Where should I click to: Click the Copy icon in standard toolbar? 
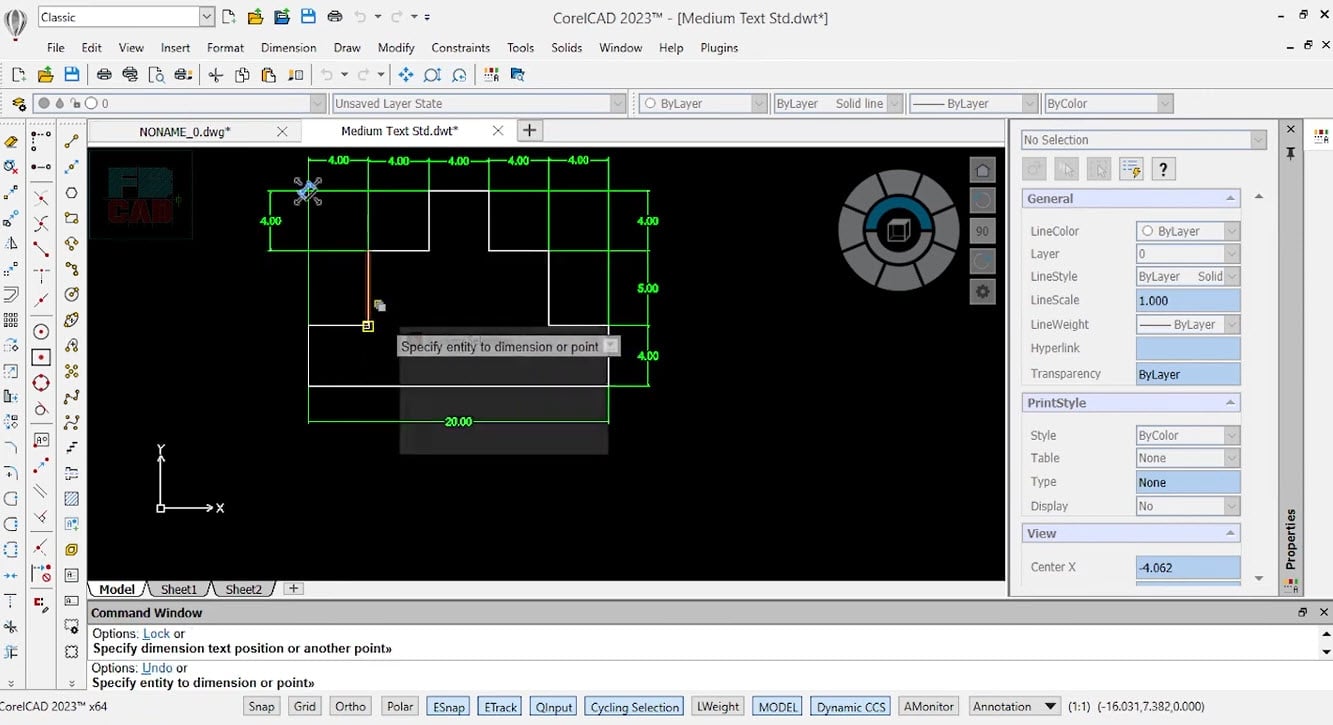[x=242, y=75]
